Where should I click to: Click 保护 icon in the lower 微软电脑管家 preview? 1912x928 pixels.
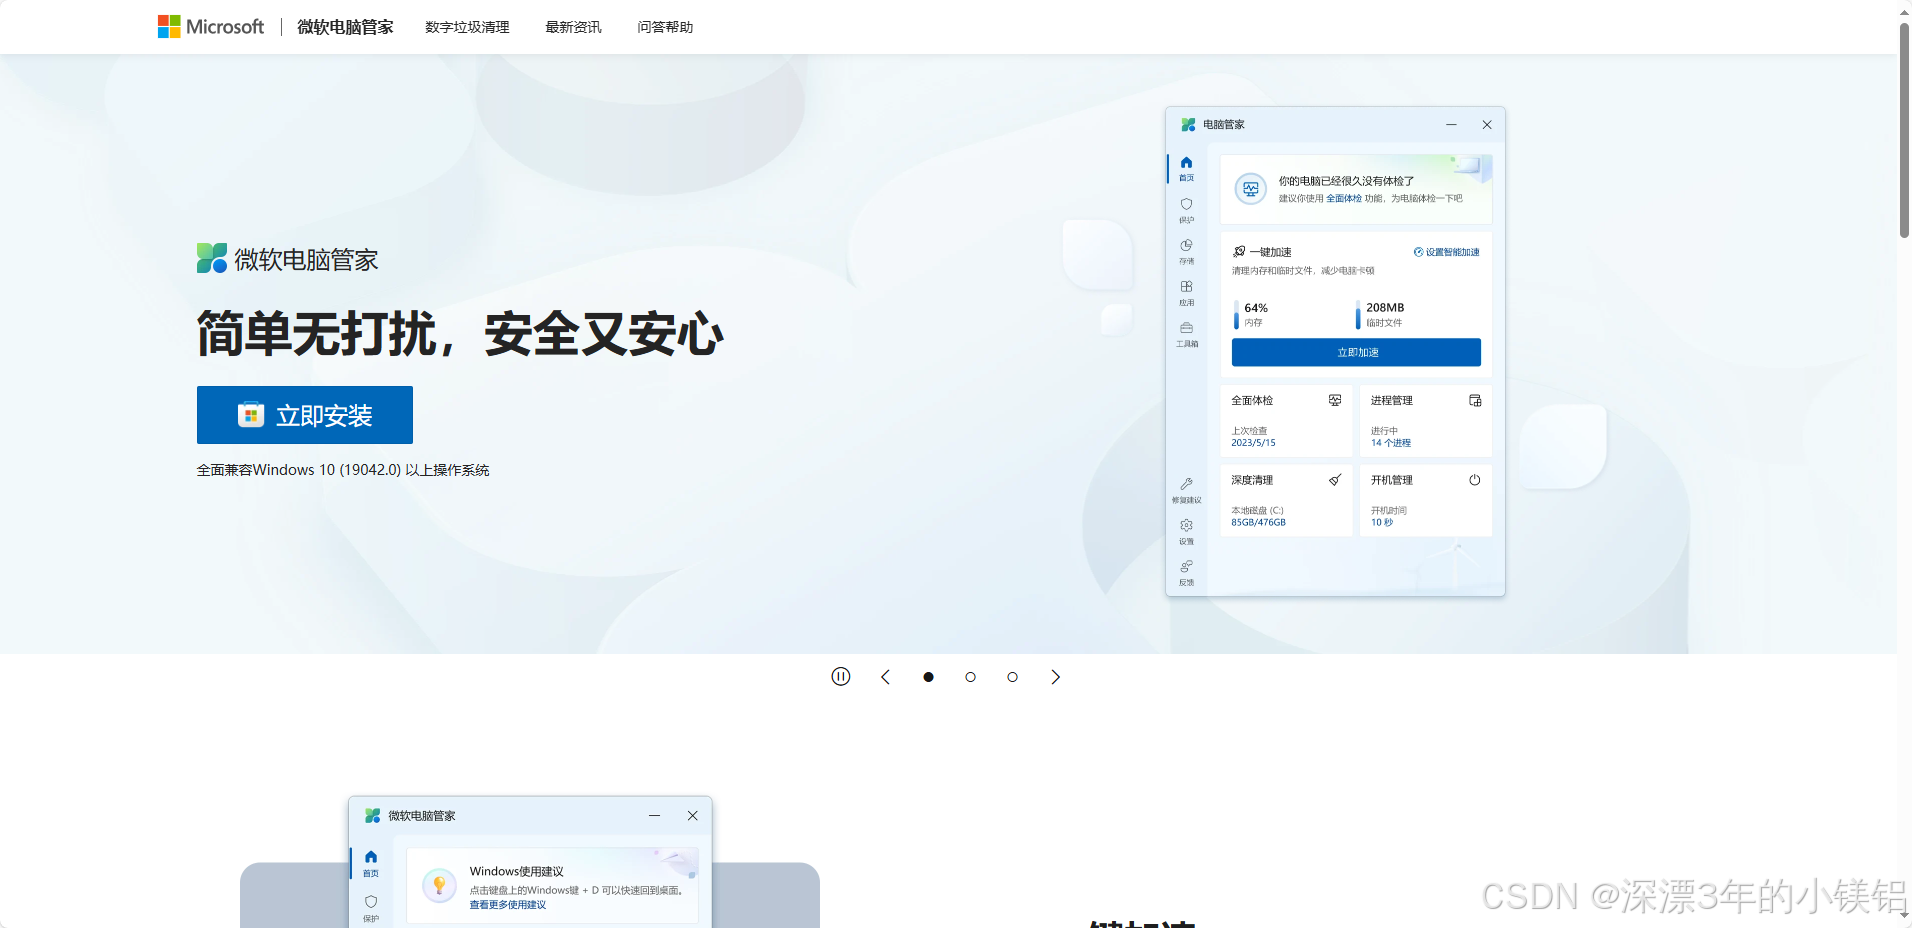[x=371, y=902]
